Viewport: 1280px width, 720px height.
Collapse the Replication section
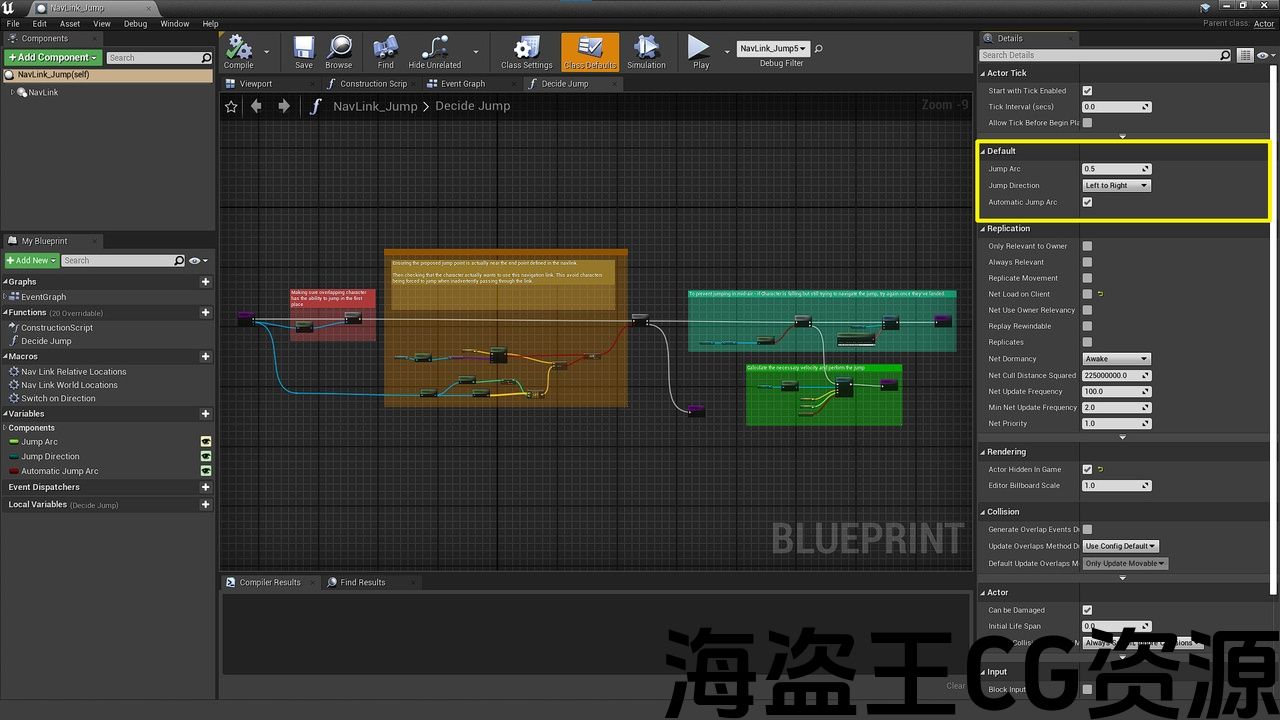(x=983, y=229)
